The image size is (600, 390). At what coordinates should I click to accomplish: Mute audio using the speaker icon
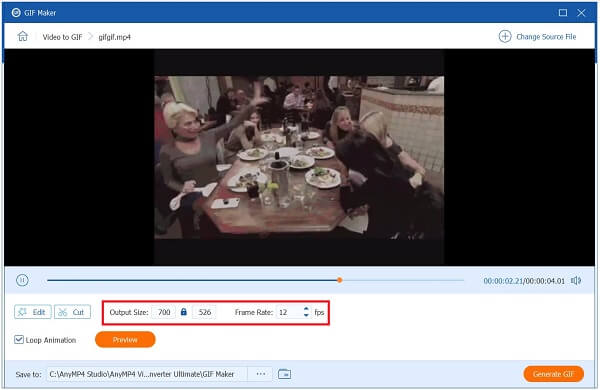576,281
